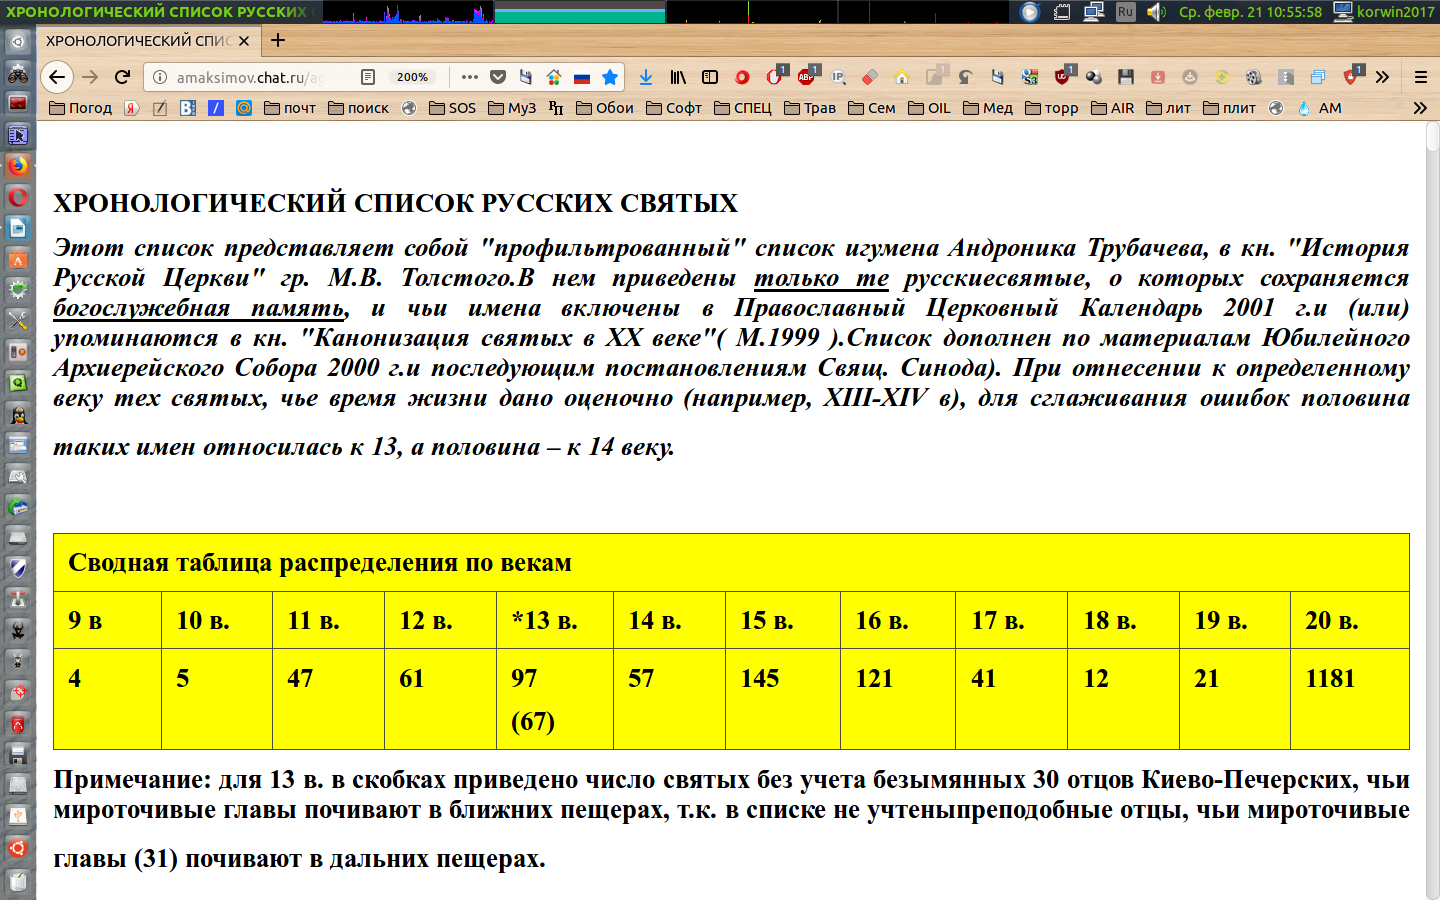Image resolution: width=1440 pixels, height=900 pixels.
Task: Select 'Сводная таблица распределения по векам' heading
Action: (x=320, y=562)
